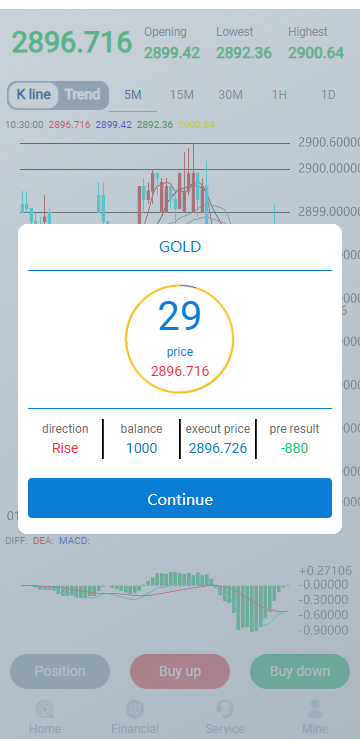Click the countdown circle showing 29
Viewport: 360px width, 739px height.
180,339
